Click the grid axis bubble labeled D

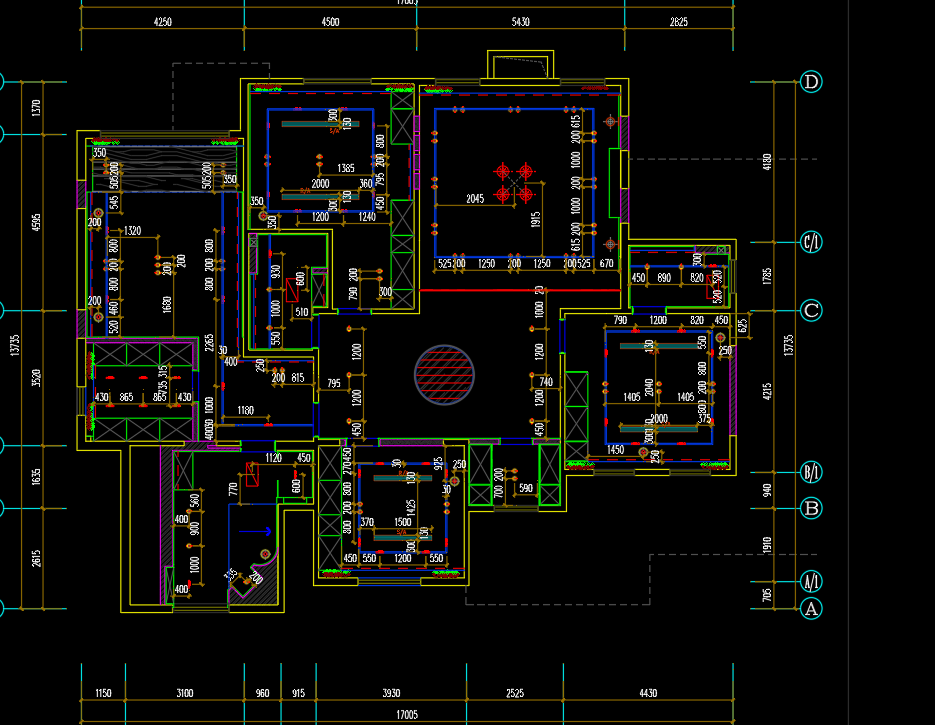point(812,82)
